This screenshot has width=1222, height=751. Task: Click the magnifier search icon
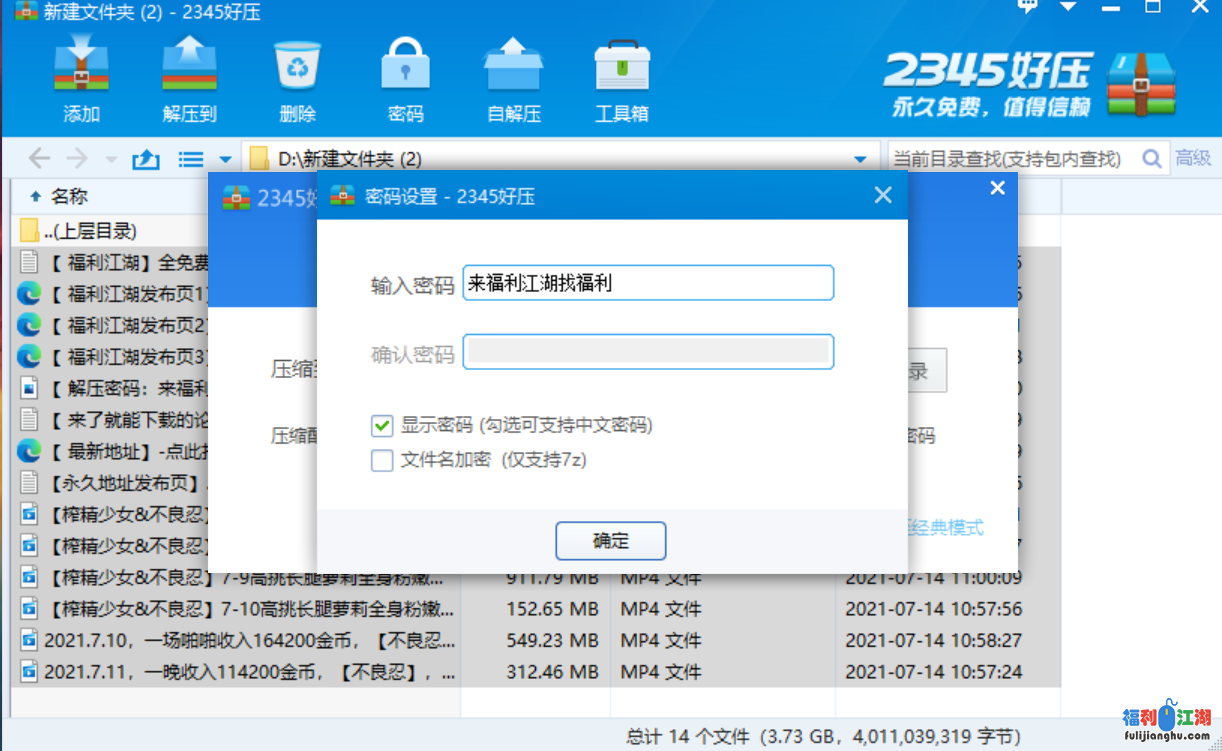point(1151,158)
